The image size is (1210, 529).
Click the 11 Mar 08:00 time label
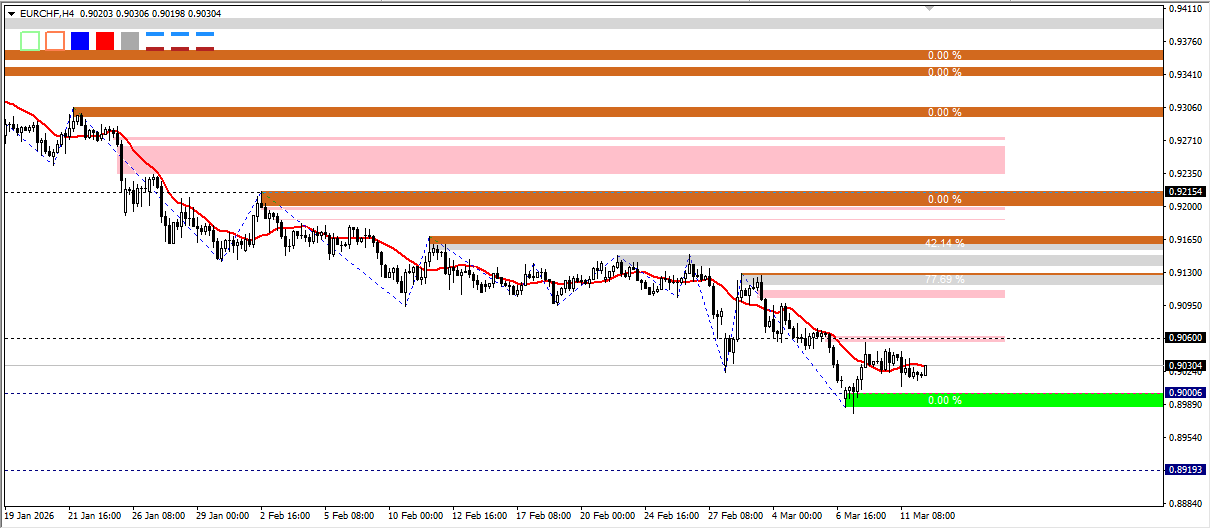pyautogui.click(x=927, y=517)
